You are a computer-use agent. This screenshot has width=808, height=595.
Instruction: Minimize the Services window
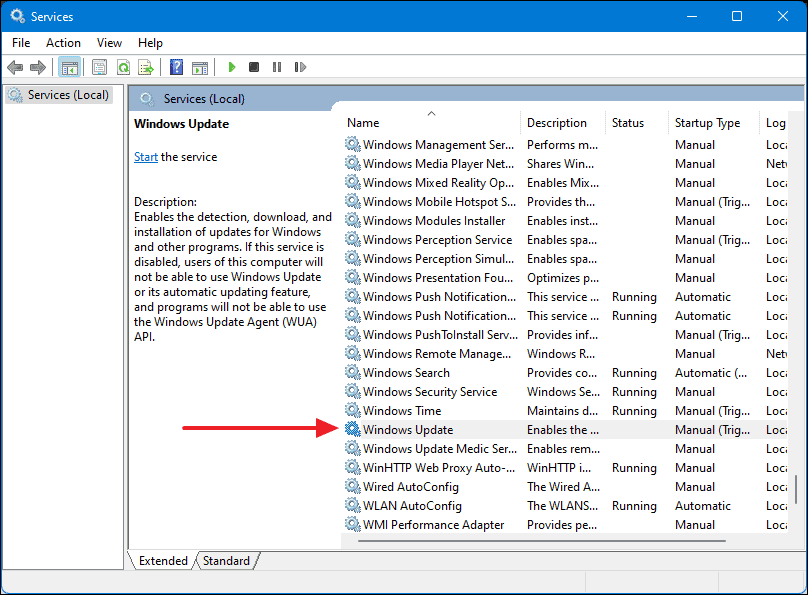(x=692, y=16)
